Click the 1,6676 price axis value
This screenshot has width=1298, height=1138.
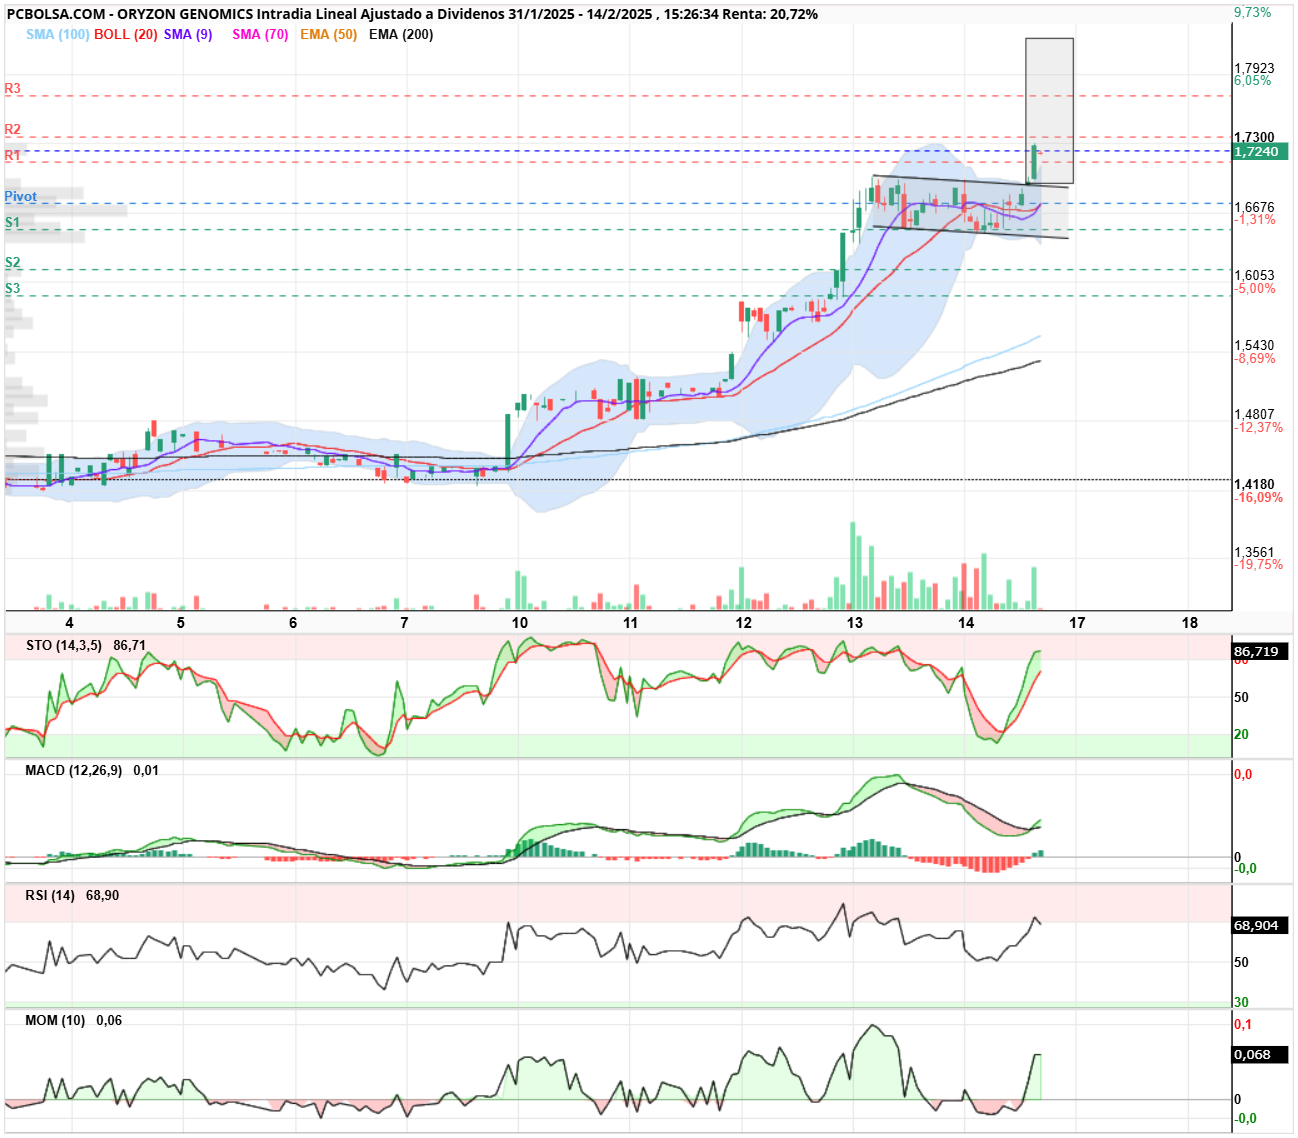[1254, 207]
